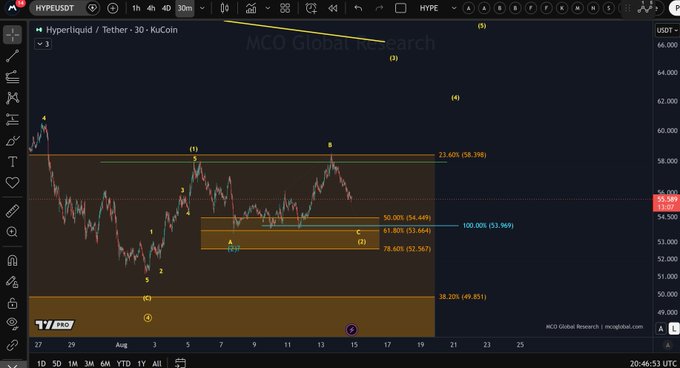The image size is (680, 368).
Task: Select the ruler measure tool
Action: click(x=13, y=211)
